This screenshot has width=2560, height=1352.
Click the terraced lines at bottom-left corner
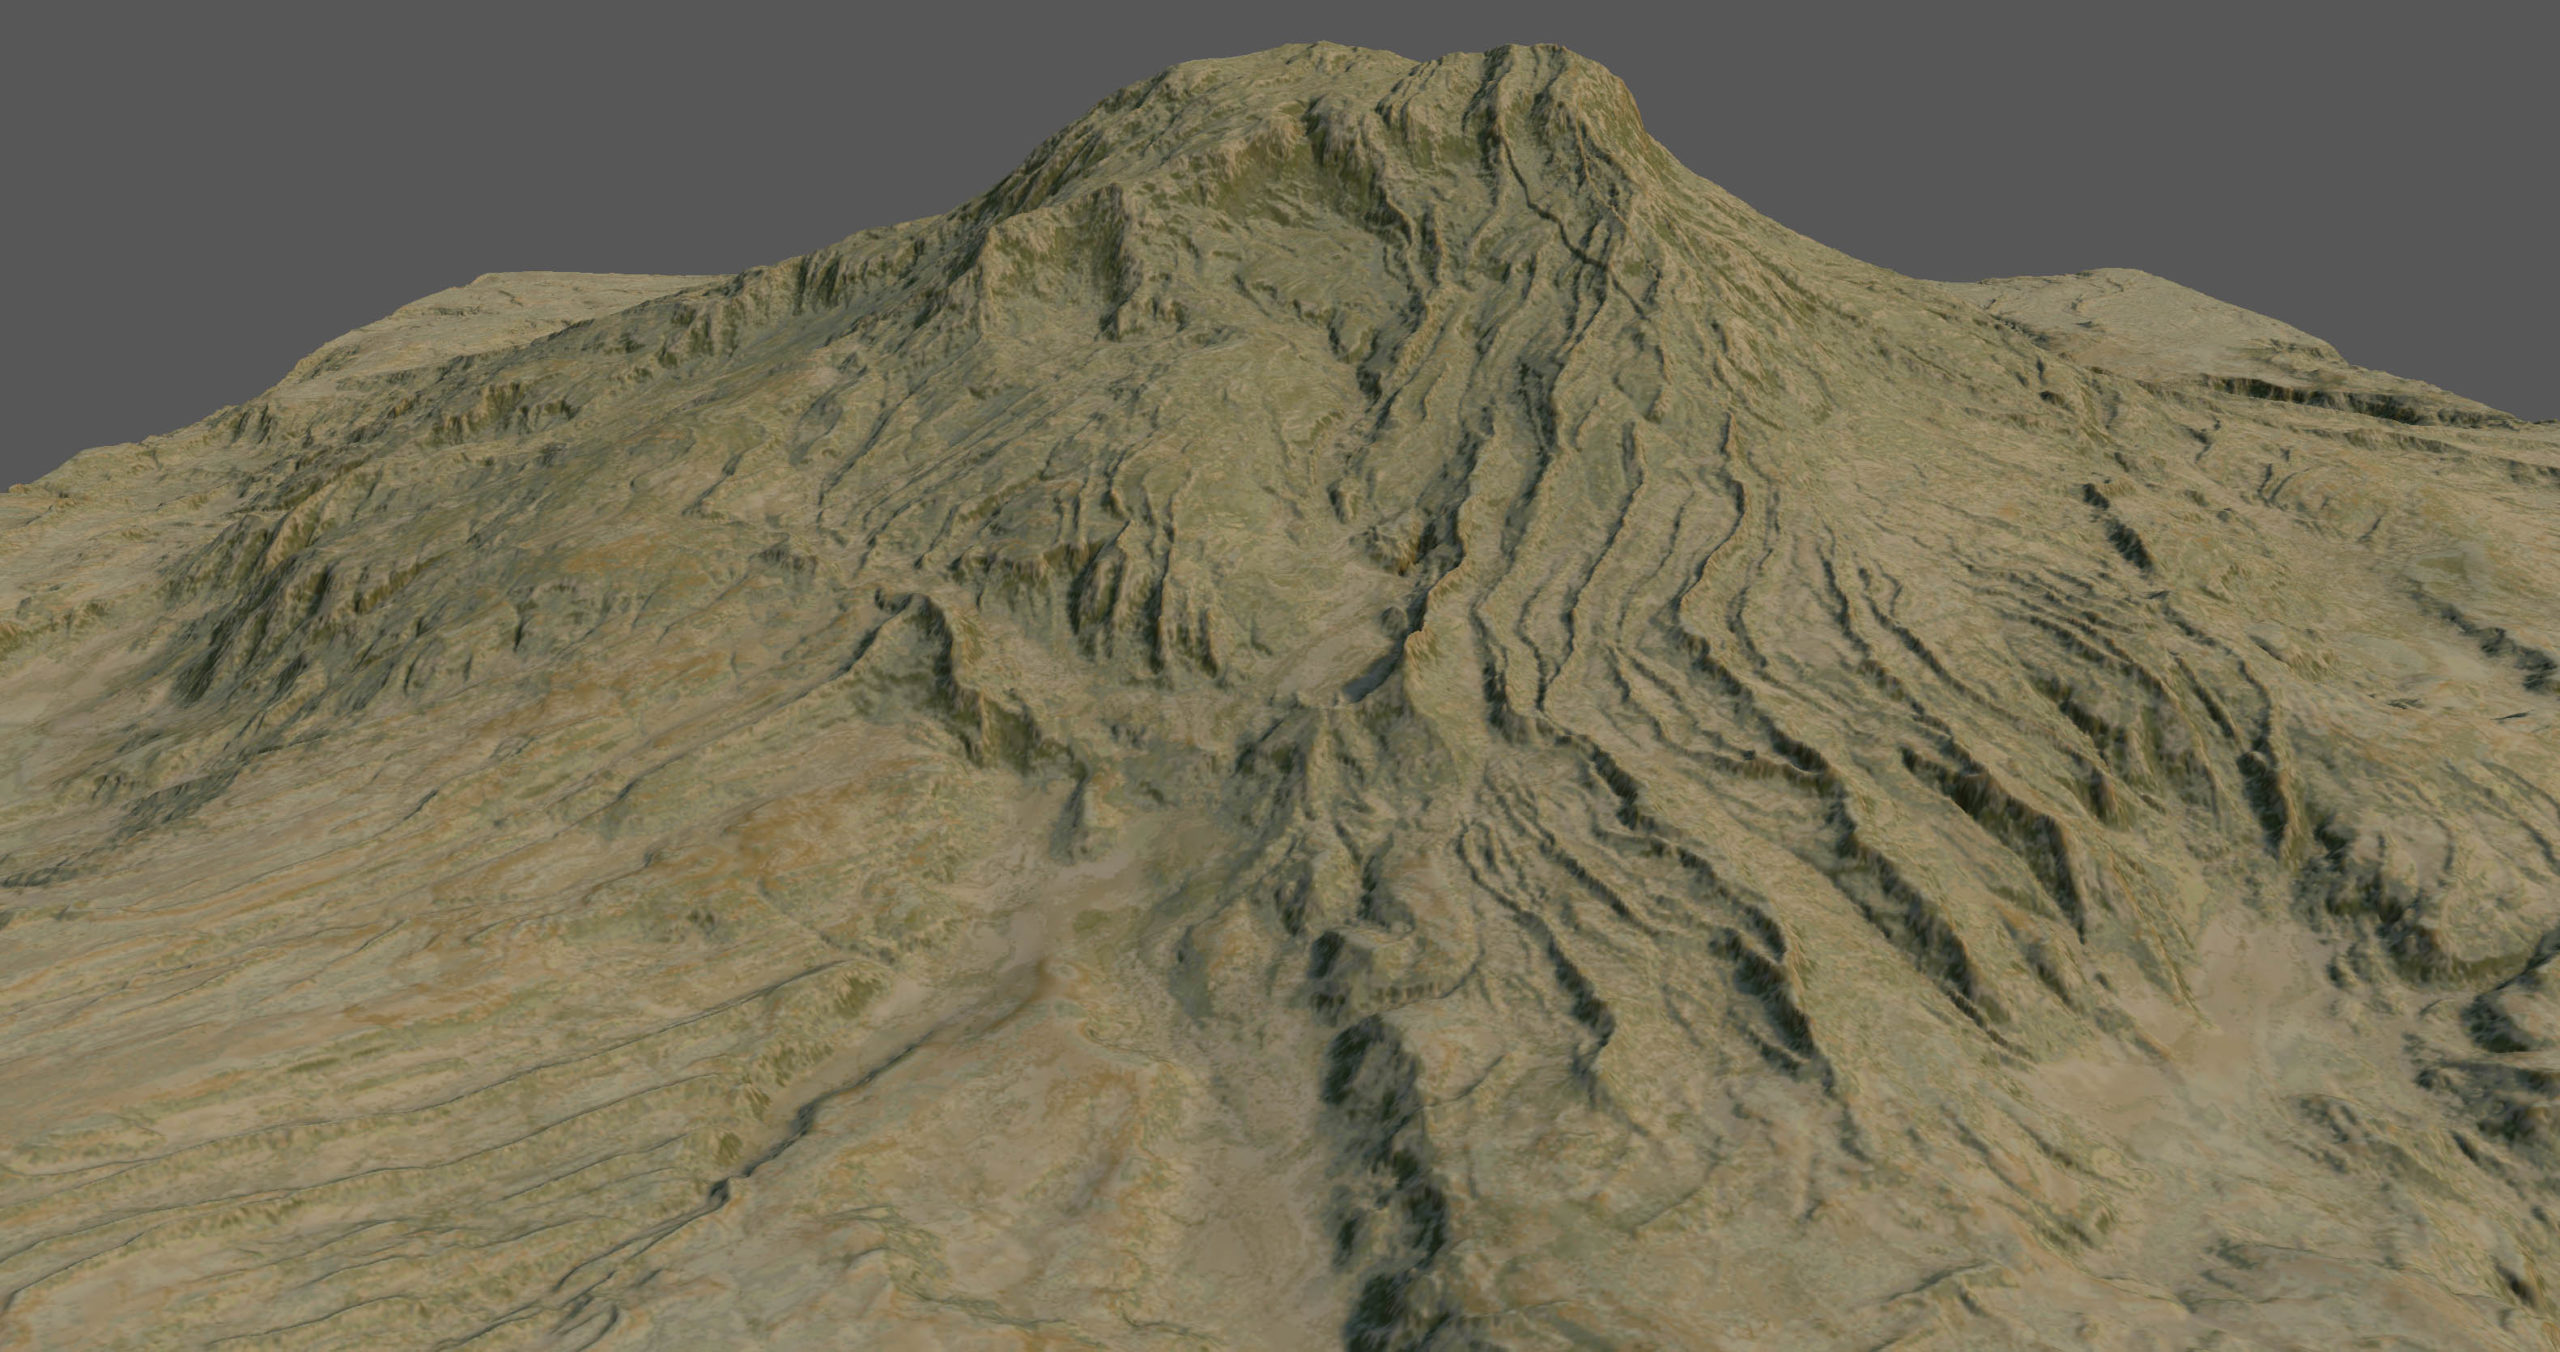coord(150,1220)
